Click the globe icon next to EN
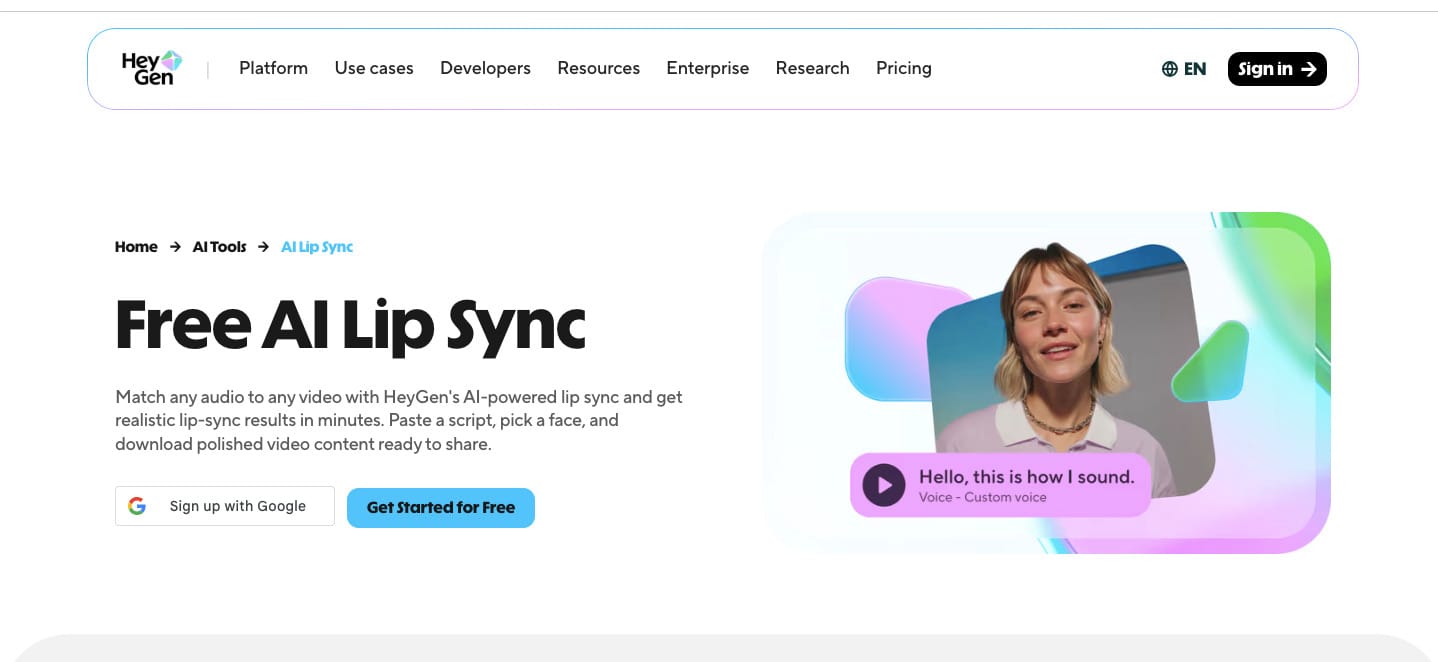The height and width of the screenshot is (662, 1438). (x=1169, y=69)
